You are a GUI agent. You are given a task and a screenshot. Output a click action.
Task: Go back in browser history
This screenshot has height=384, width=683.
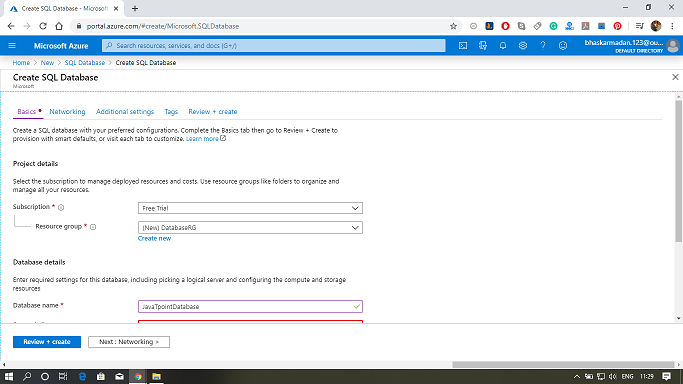click(11, 26)
